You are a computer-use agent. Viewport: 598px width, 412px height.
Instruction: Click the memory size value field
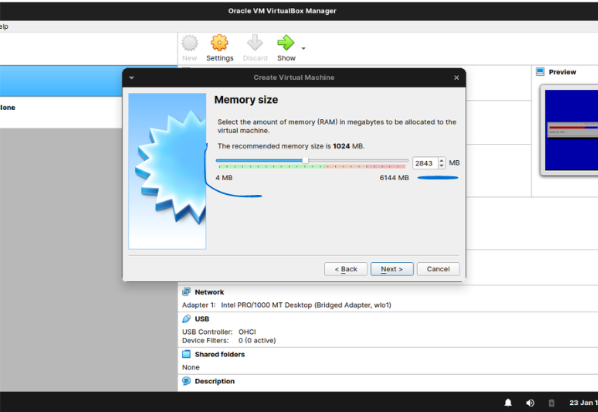click(425, 163)
